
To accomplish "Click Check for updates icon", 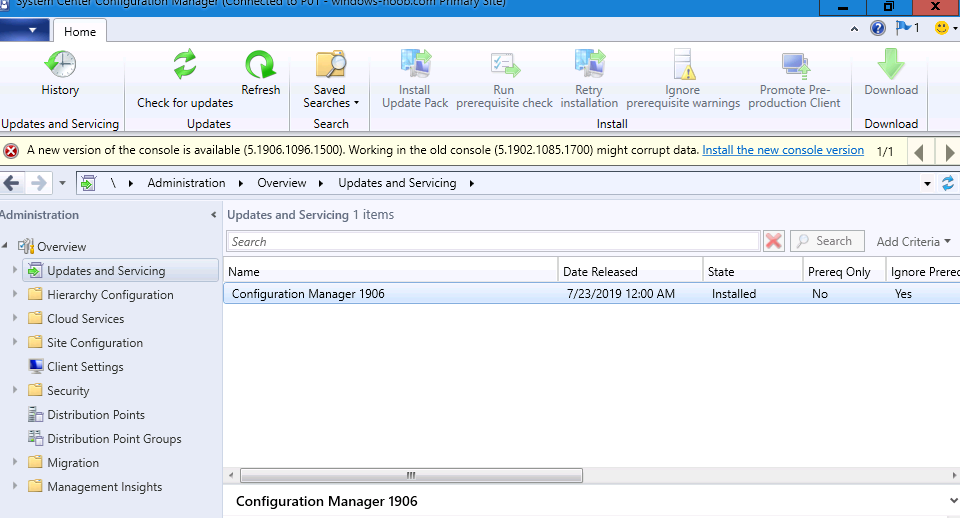I will (185, 65).
